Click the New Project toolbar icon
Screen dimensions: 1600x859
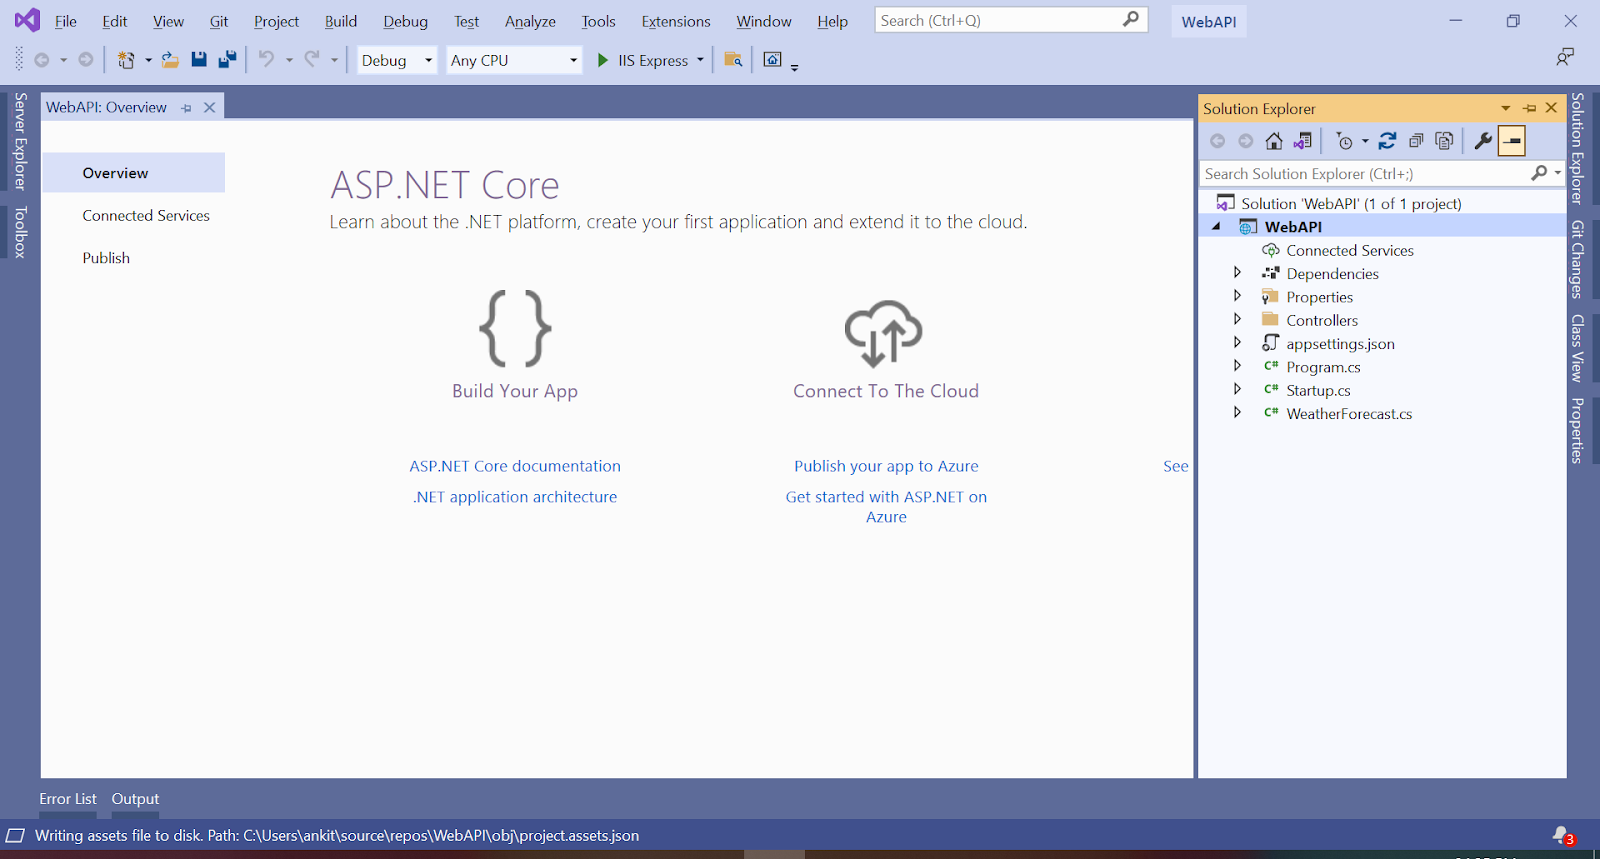coord(126,60)
